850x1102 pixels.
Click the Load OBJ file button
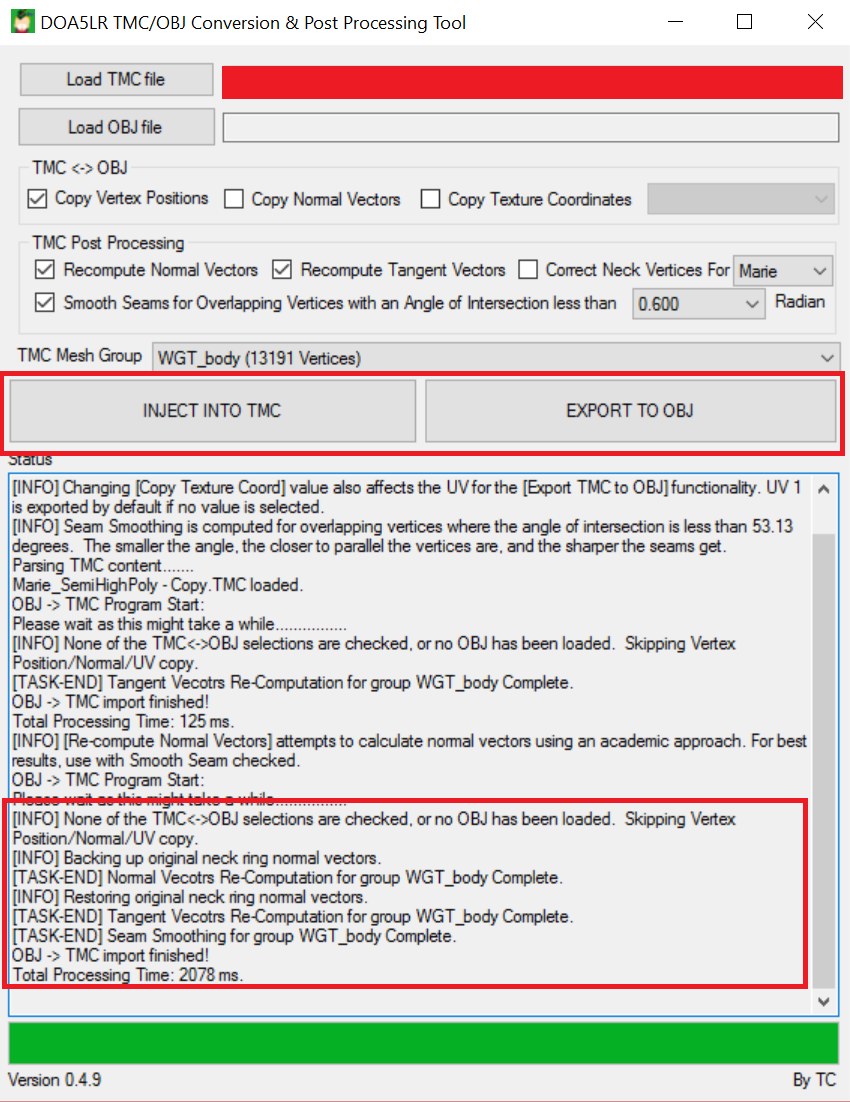[x=116, y=127]
